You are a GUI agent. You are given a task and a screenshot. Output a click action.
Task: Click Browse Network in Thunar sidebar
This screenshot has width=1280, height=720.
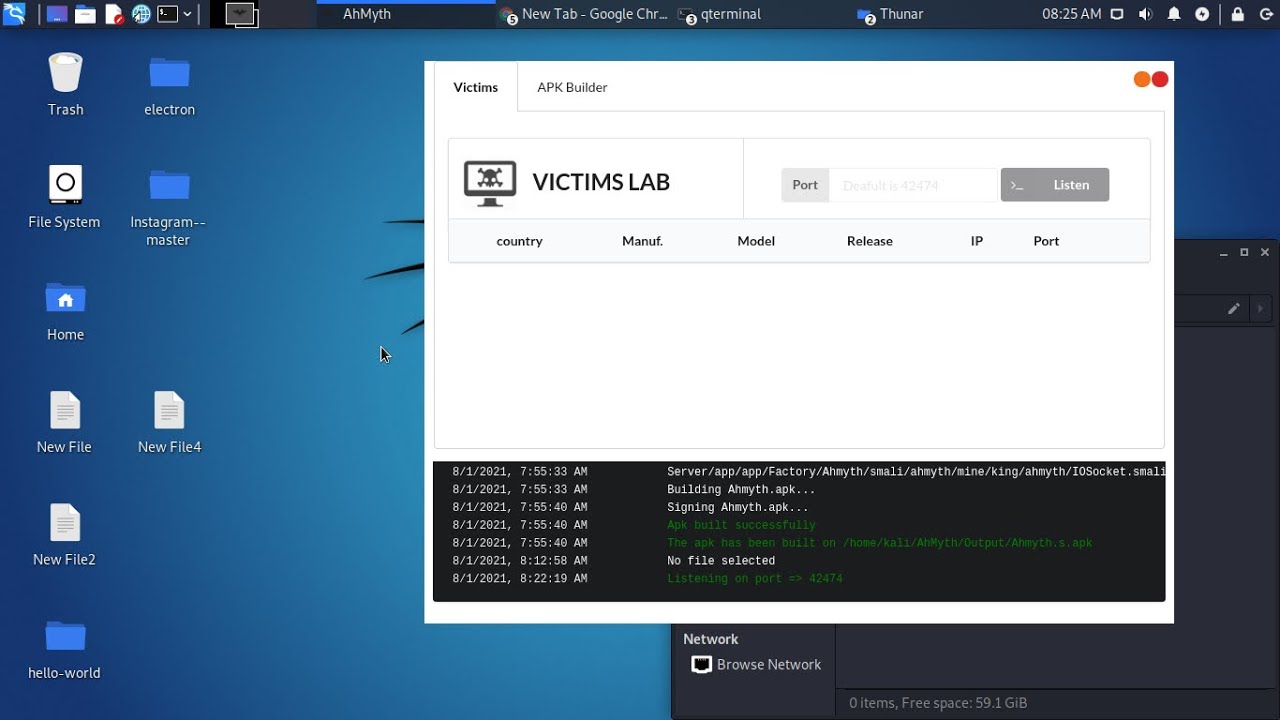(x=757, y=665)
